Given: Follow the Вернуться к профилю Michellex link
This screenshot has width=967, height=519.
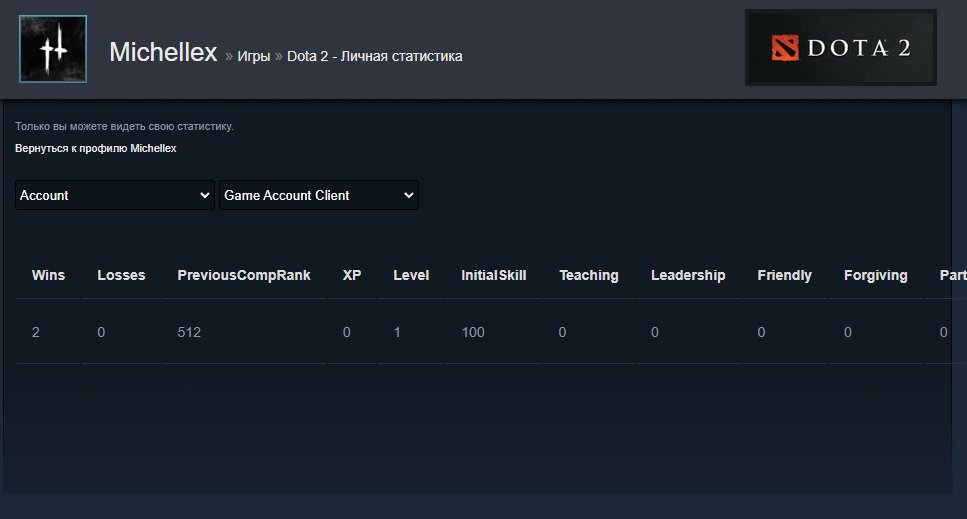Looking at the screenshot, I should point(96,148).
